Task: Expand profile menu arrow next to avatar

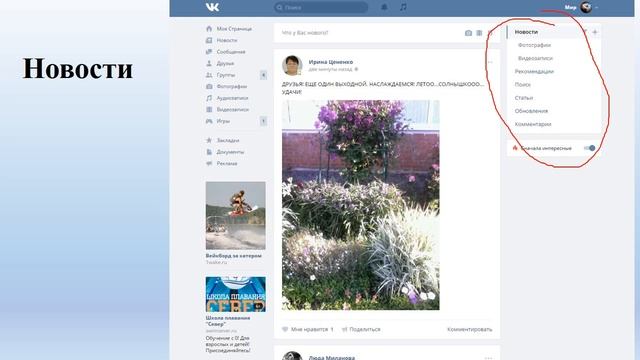Action: (596, 7)
